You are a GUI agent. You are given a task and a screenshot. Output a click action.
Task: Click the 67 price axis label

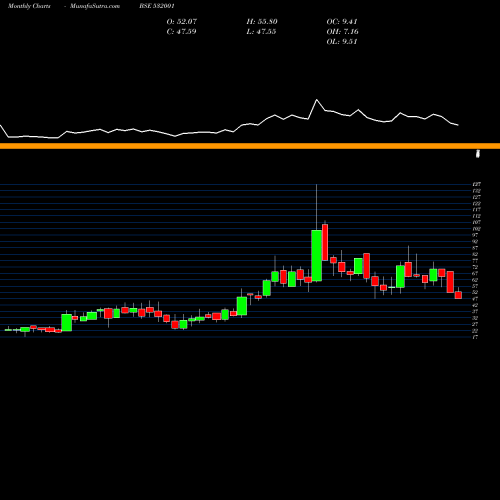point(475,273)
